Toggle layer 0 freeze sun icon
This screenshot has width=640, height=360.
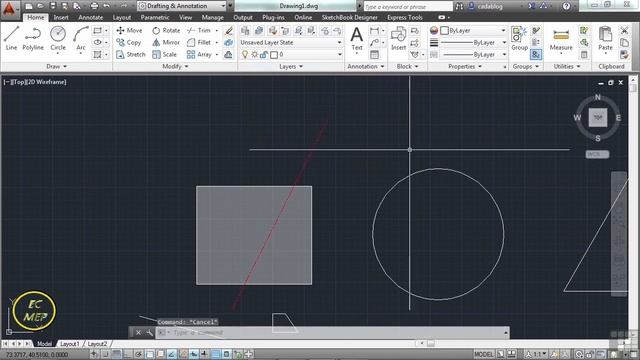[254, 54]
